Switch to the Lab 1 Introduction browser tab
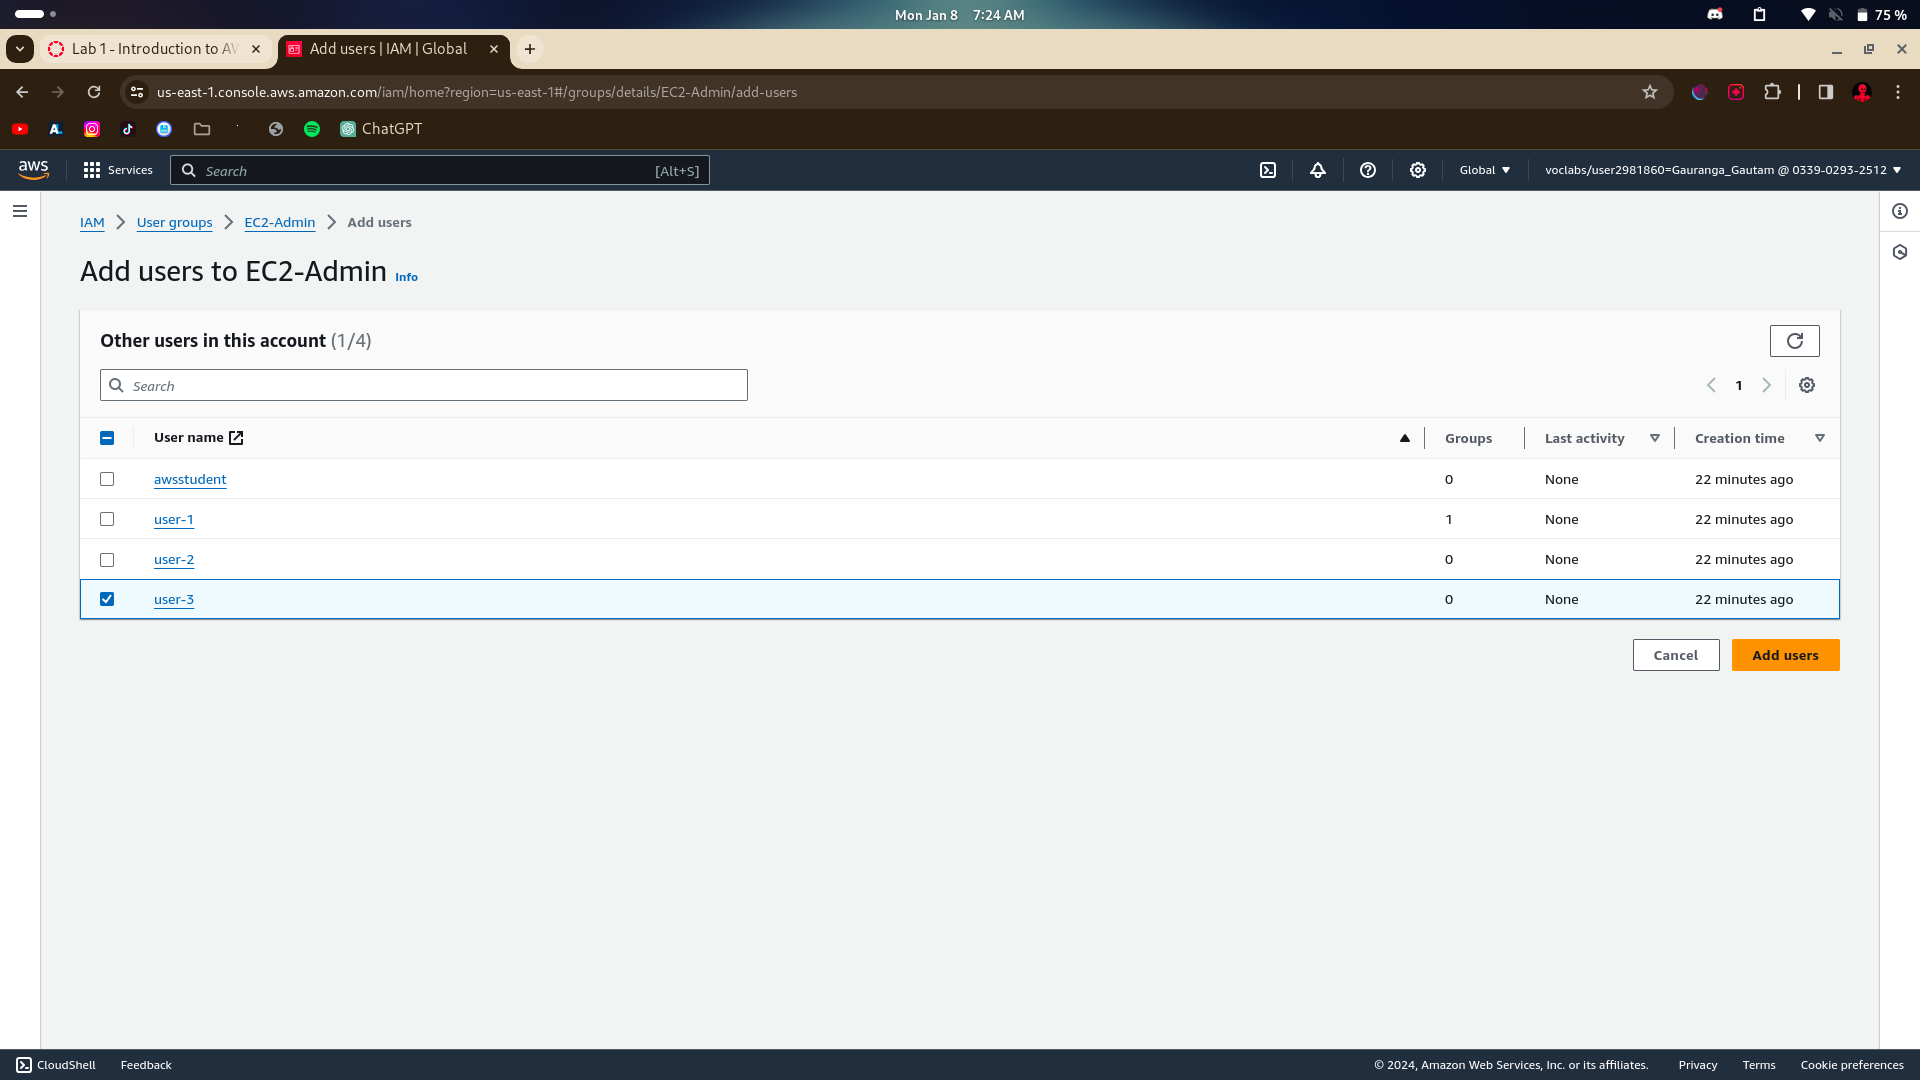Image resolution: width=1920 pixels, height=1080 pixels. pos(154,49)
